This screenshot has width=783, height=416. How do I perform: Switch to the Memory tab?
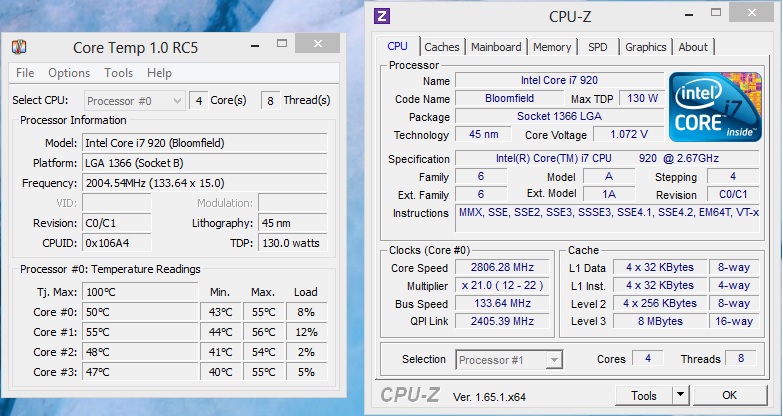(552, 47)
